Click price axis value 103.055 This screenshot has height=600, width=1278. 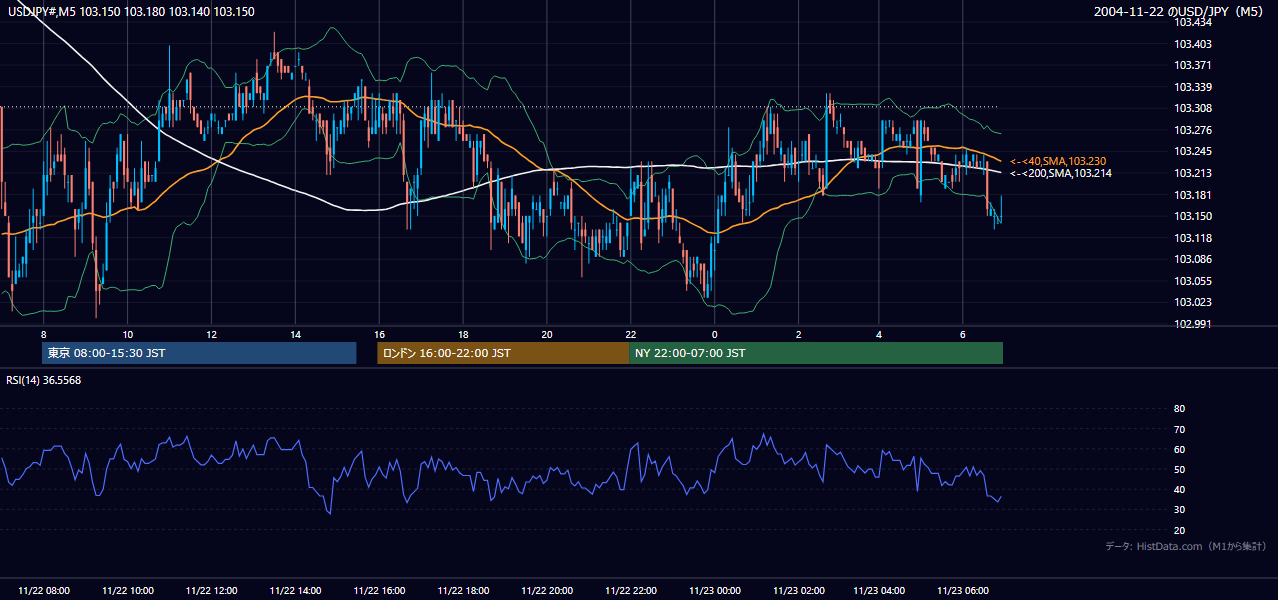click(x=1192, y=281)
